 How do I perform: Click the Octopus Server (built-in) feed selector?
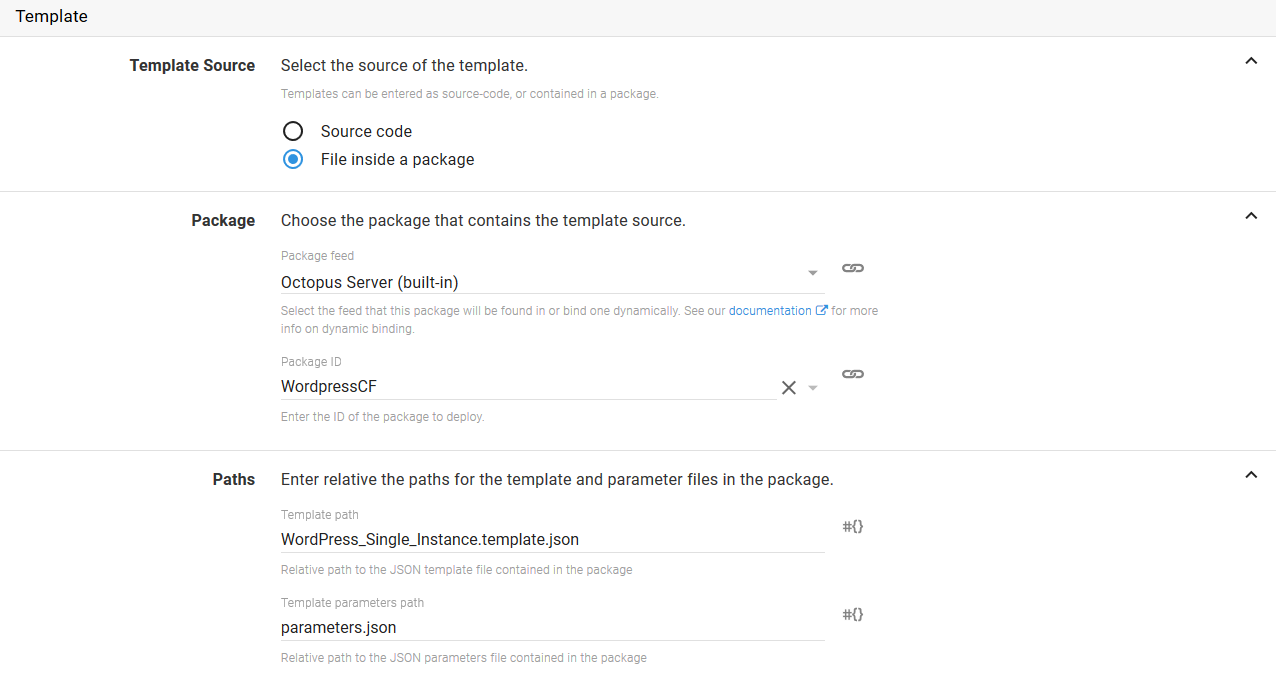(x=540, y=282)
